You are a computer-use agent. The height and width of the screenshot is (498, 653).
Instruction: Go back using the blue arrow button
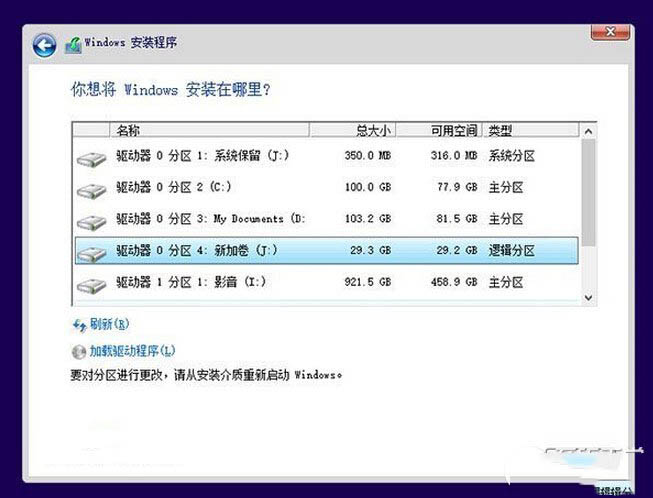(44, 45)
